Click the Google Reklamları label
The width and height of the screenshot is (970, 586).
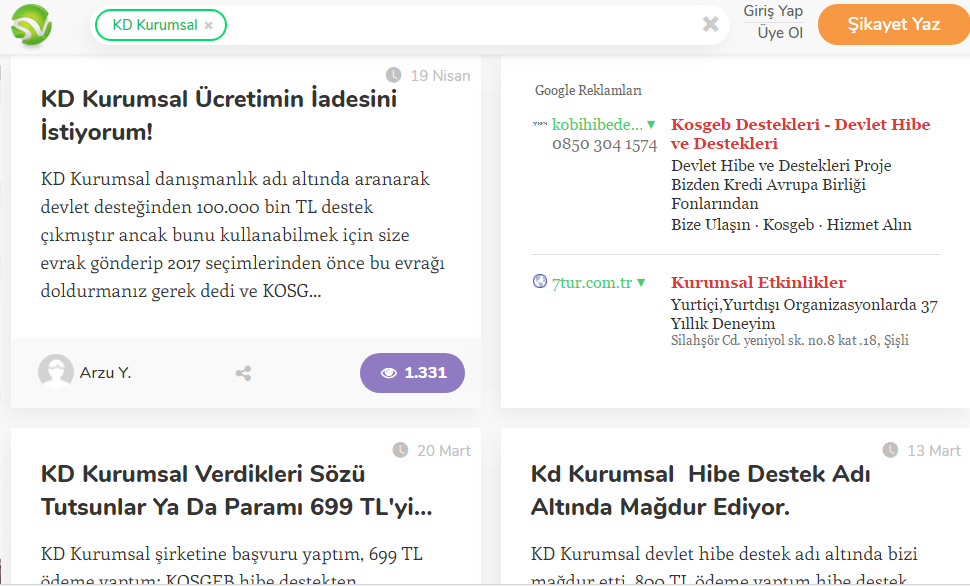point(588,90)
